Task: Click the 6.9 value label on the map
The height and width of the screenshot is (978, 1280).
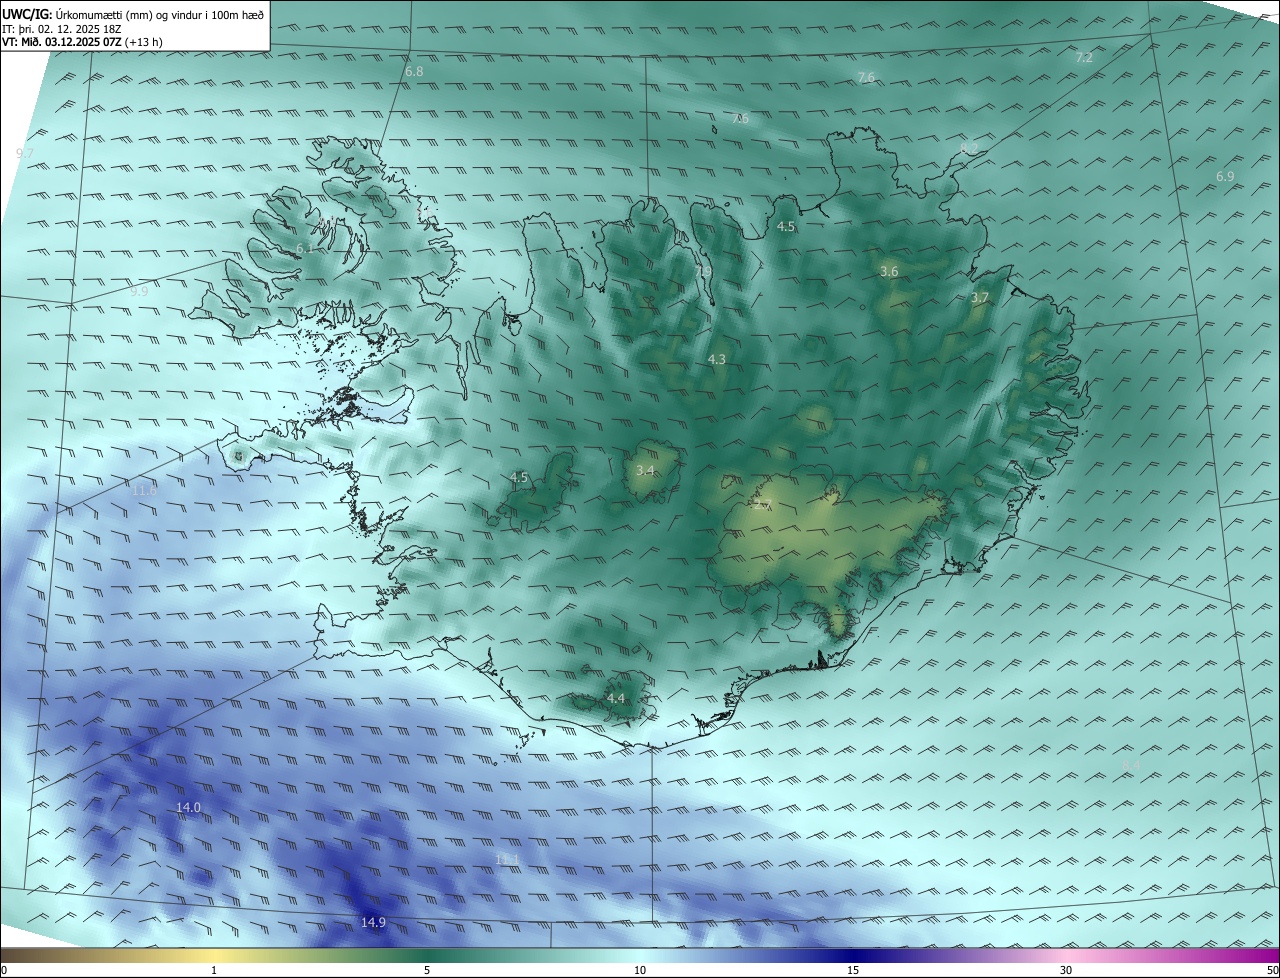Action: point(1225,176)
